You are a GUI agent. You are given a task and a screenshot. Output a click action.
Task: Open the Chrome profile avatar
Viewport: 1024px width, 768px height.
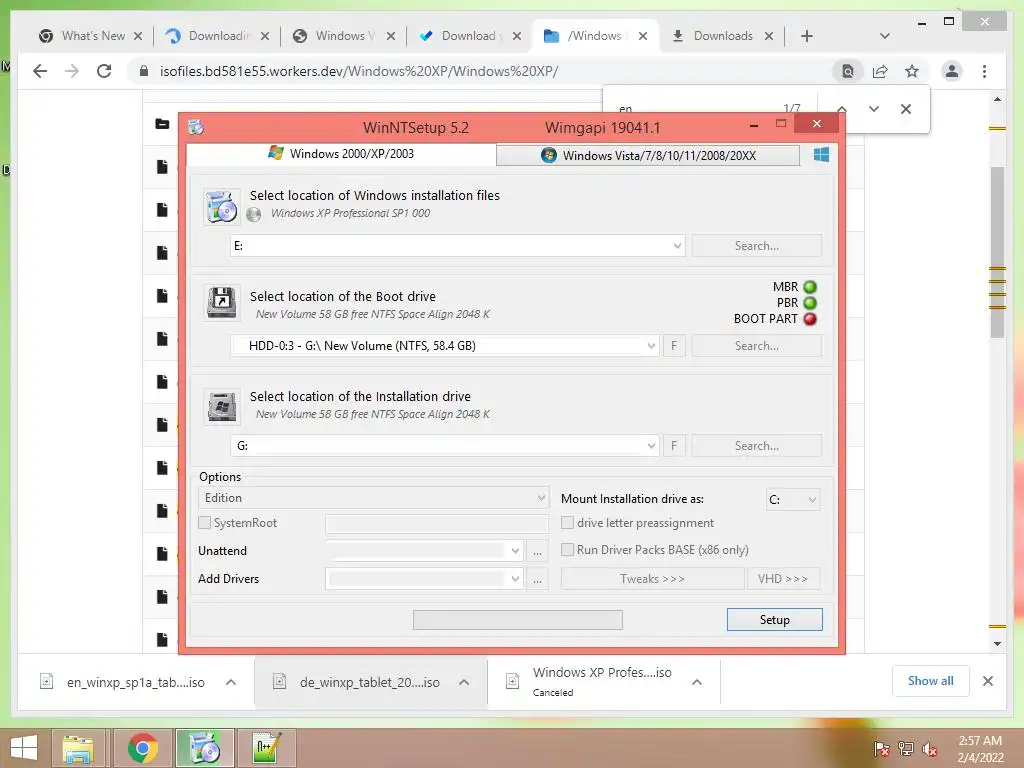coord(952,71)
